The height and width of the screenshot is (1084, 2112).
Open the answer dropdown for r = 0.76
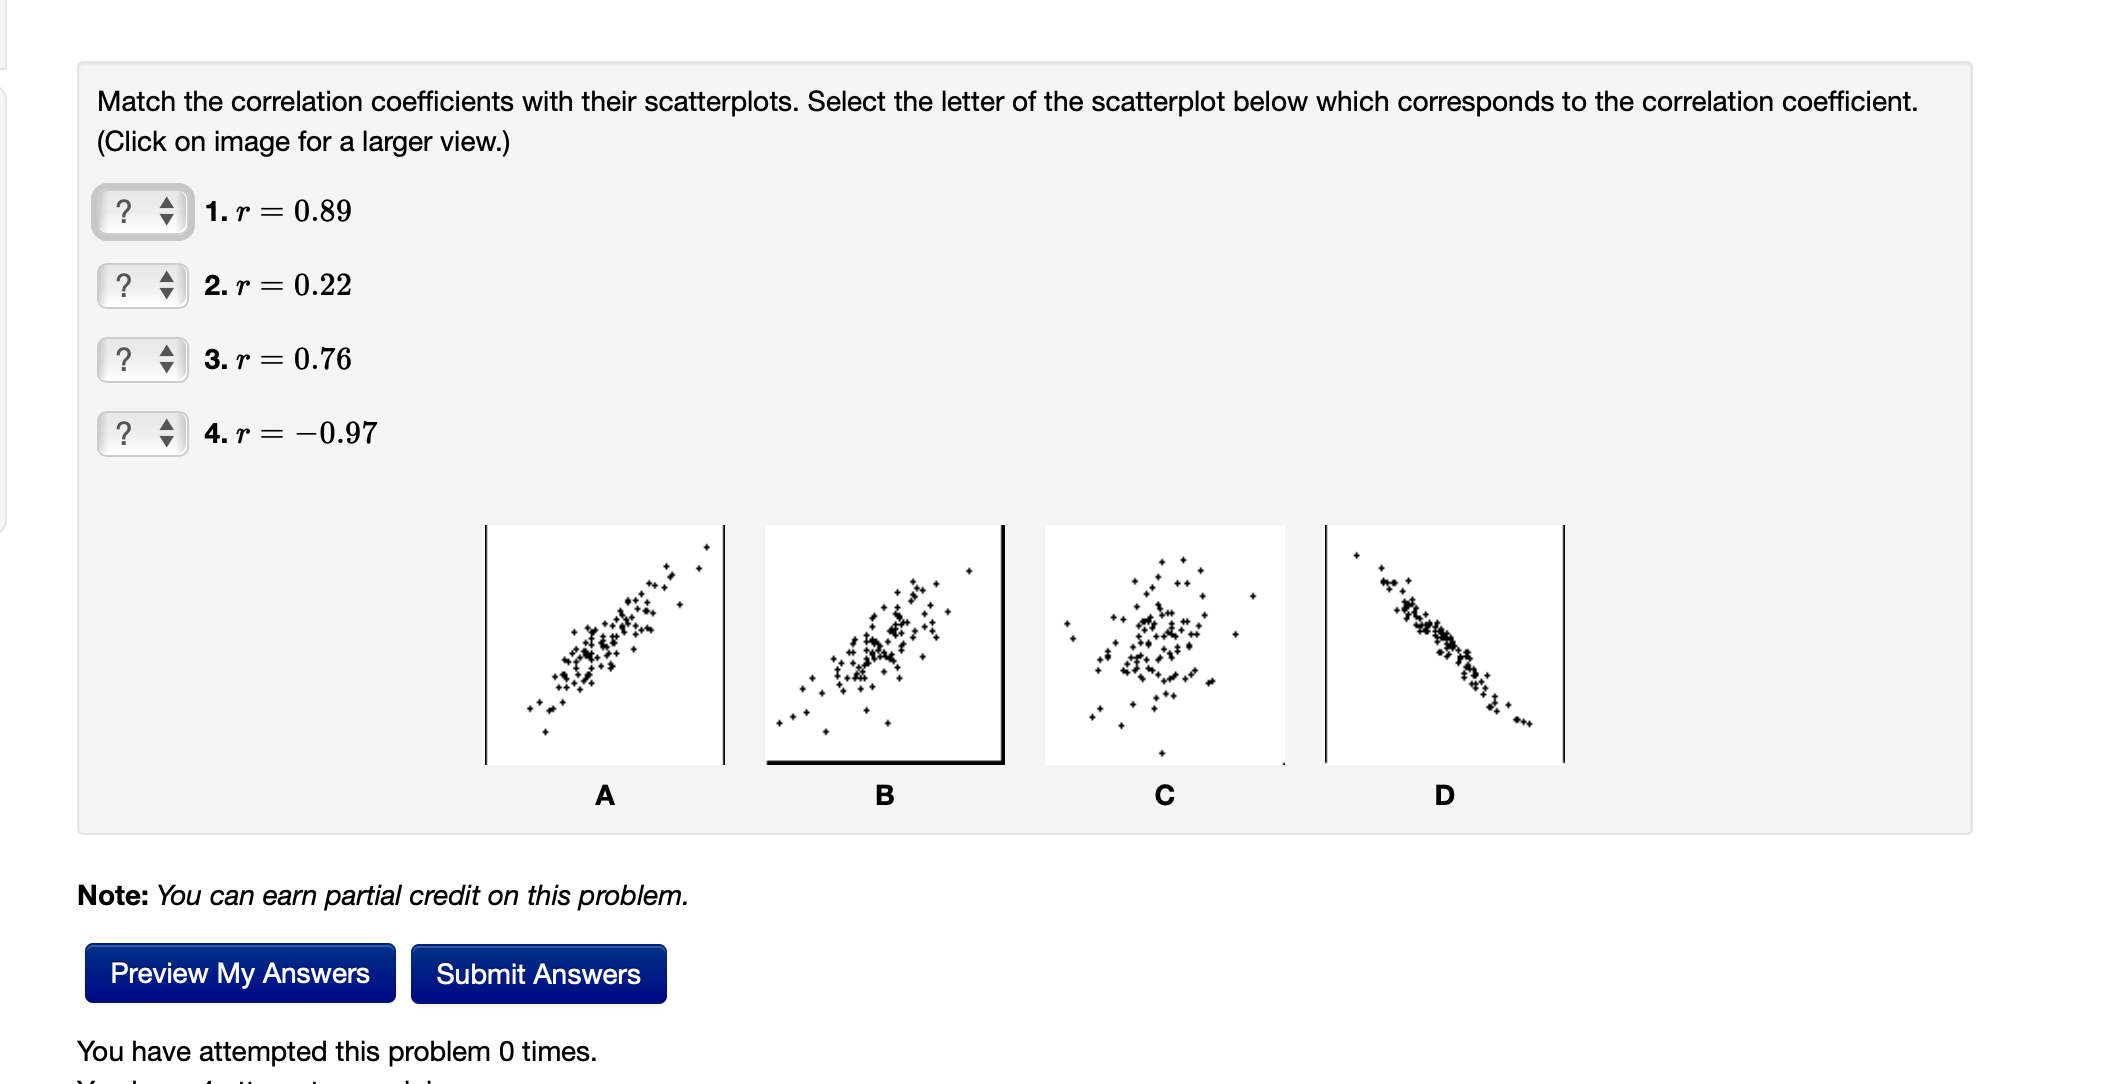[140, 359]
